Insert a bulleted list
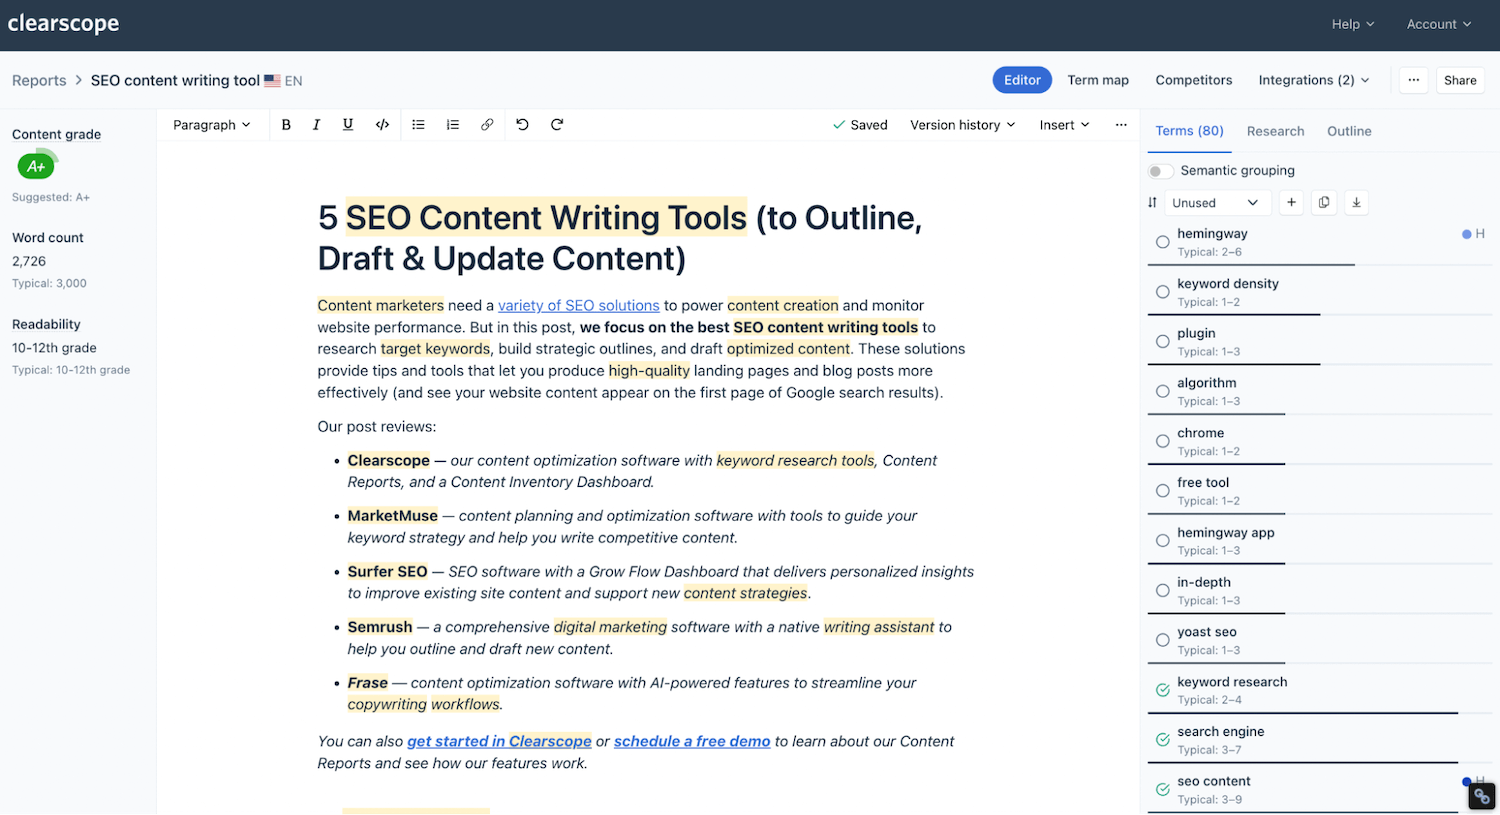 pyautogui.click(x=418, y=124)
